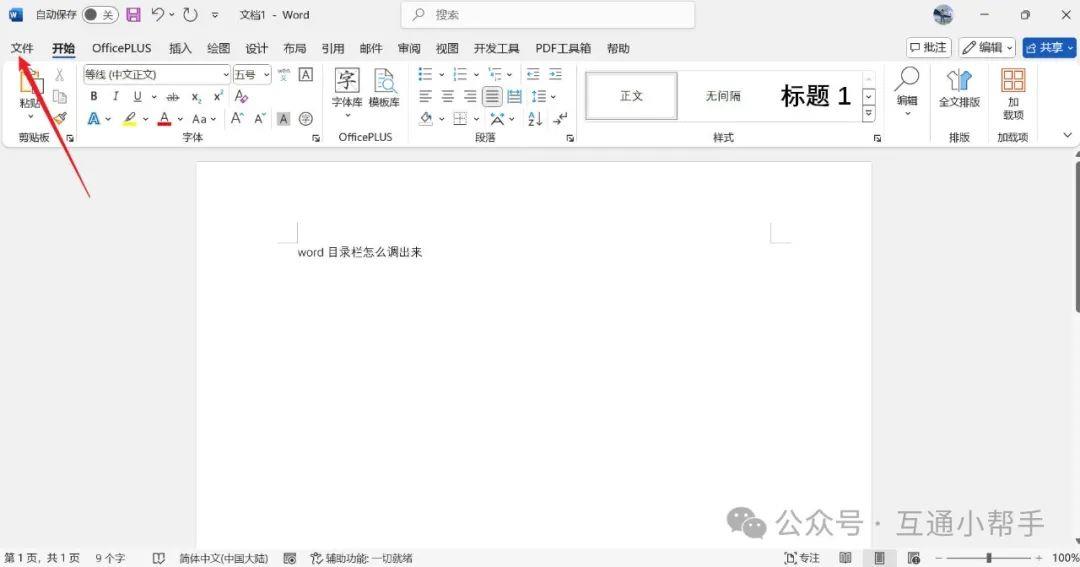Screen dimensions: 1080x567
Task: Switch to the OfficePLUS ribbon tab
Action: coord(122,48)
